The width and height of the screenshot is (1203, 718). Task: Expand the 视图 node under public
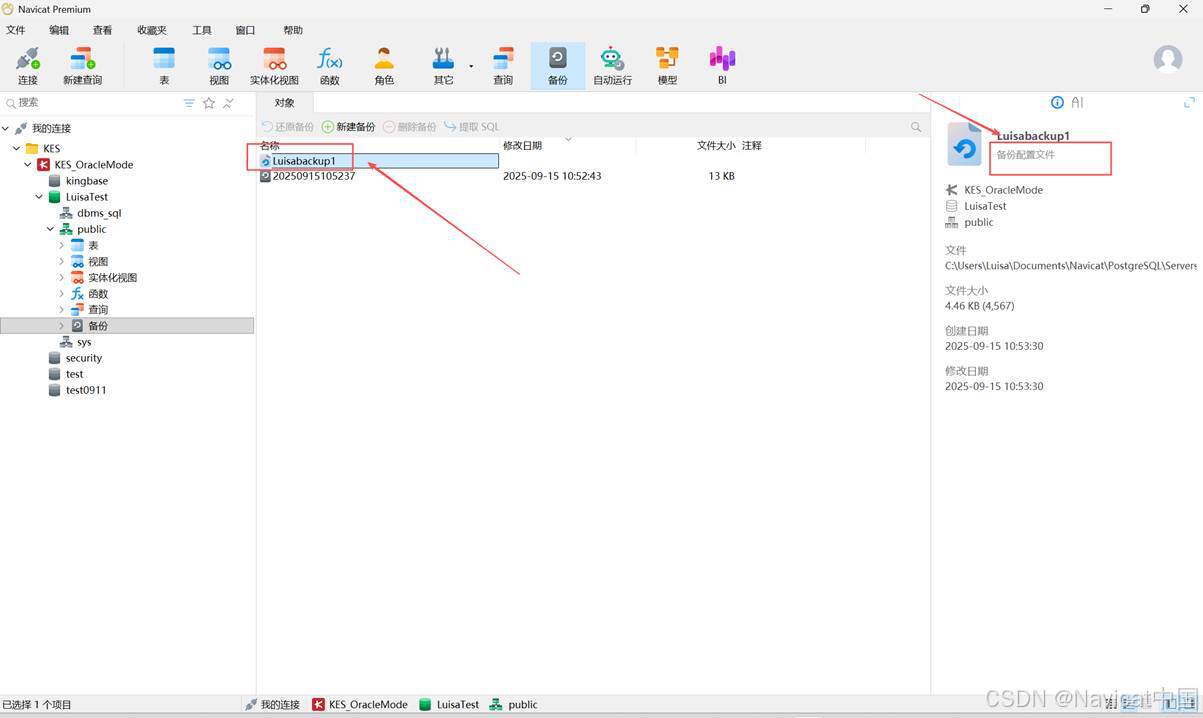61,261
